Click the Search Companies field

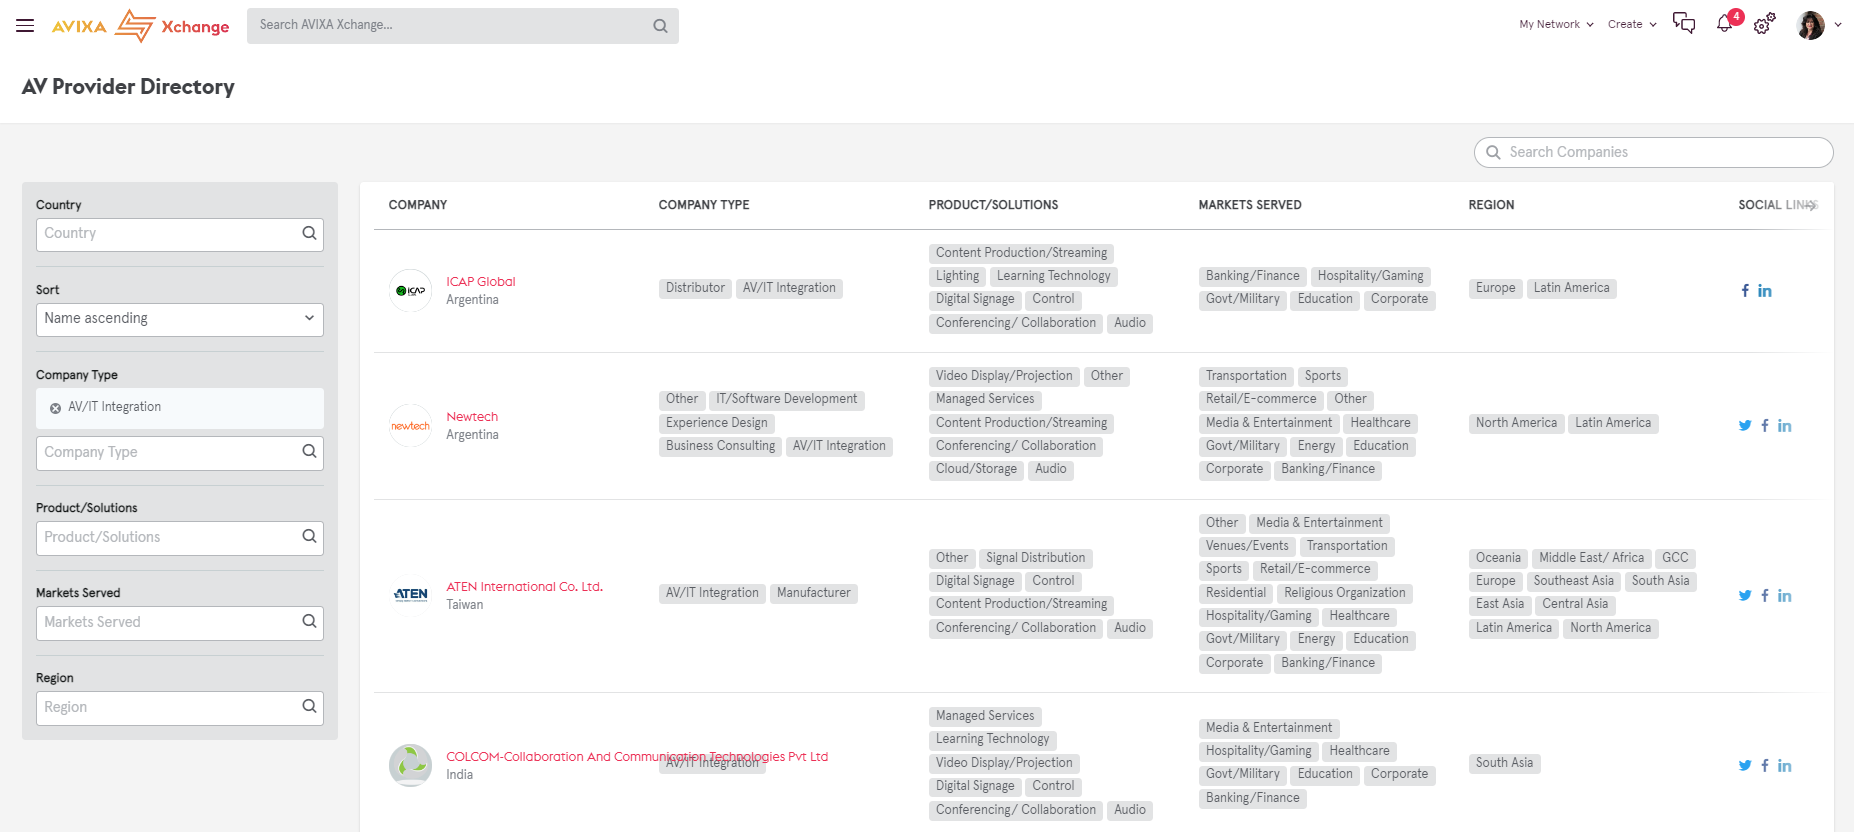1653,152
